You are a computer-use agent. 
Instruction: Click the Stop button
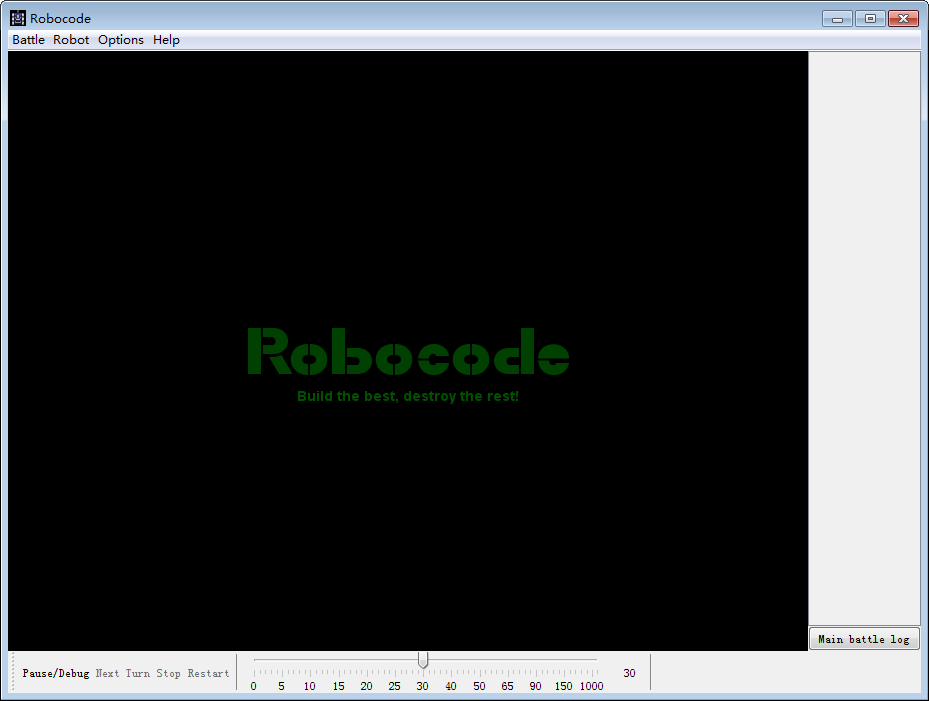(x=168, y=673)
